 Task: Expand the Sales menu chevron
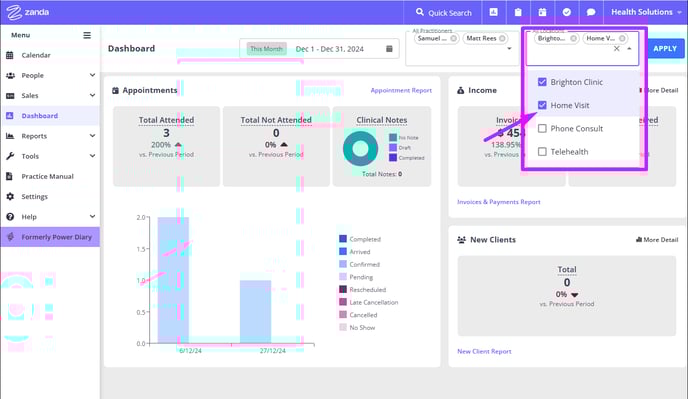point(92,95)
